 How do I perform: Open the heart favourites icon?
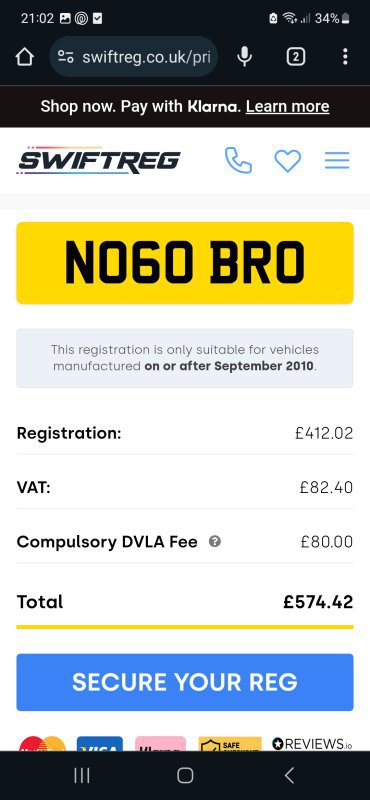click(288, 161)
